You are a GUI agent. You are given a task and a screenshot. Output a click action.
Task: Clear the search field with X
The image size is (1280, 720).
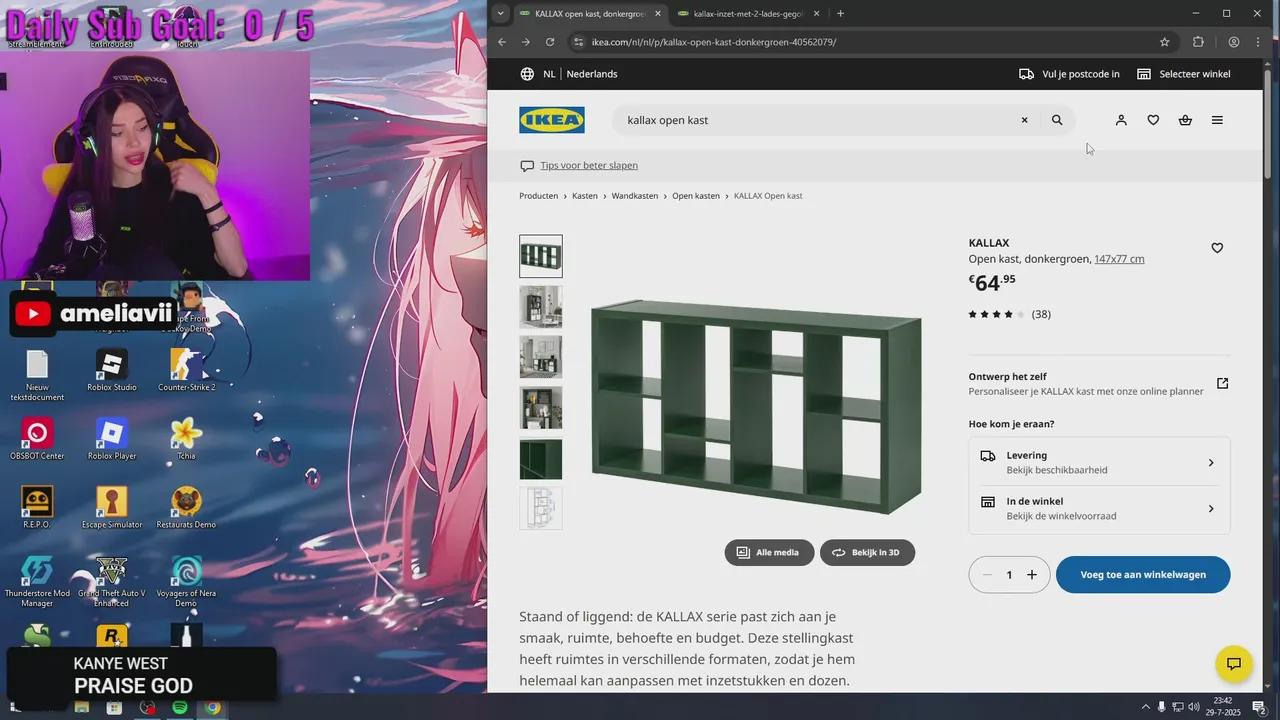point(1024,120)
